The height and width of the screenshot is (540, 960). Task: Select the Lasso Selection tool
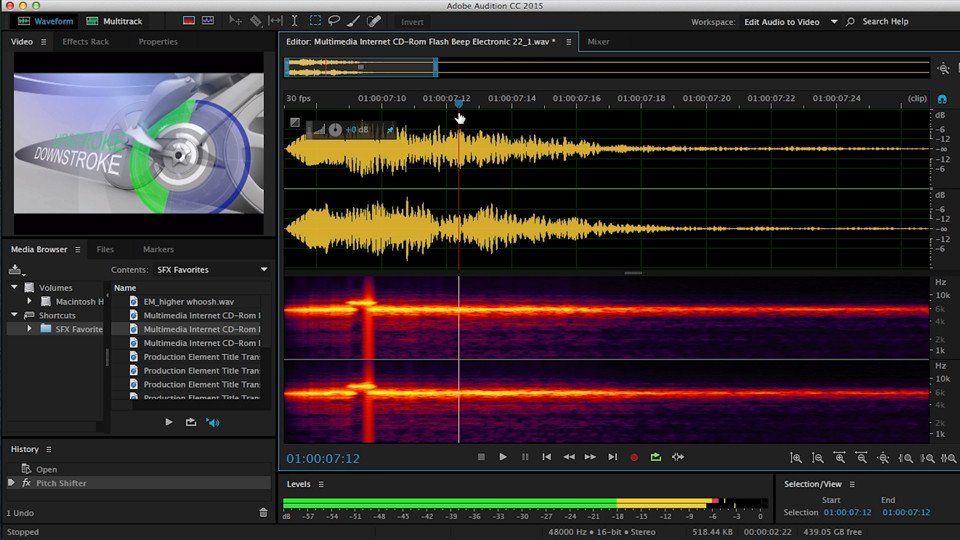click(334, 21)
